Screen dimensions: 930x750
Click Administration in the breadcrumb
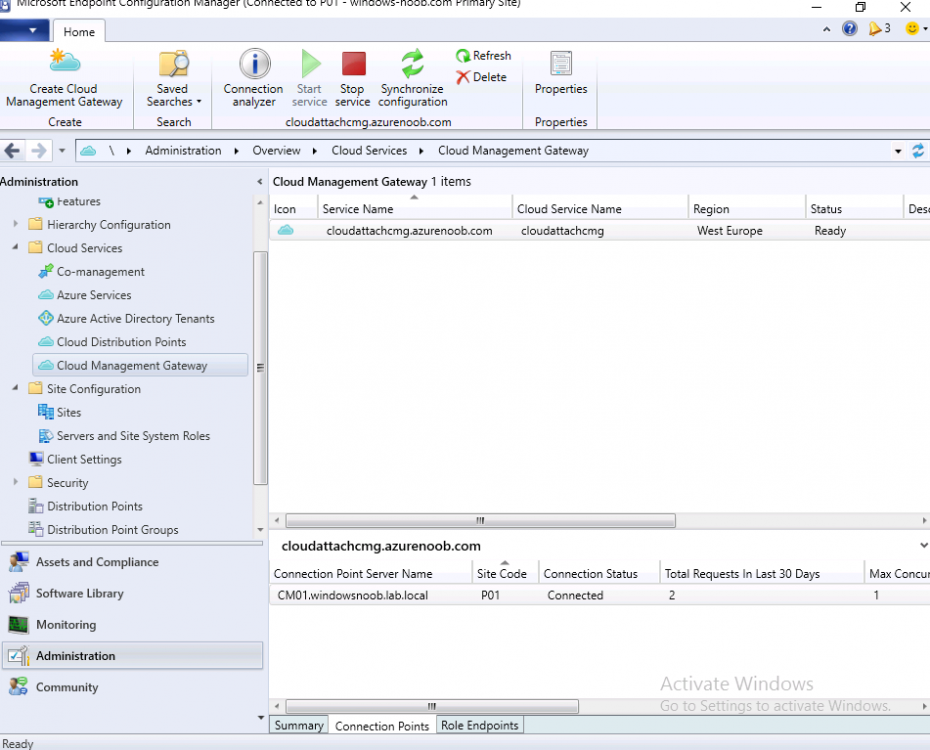pos(183,151)
